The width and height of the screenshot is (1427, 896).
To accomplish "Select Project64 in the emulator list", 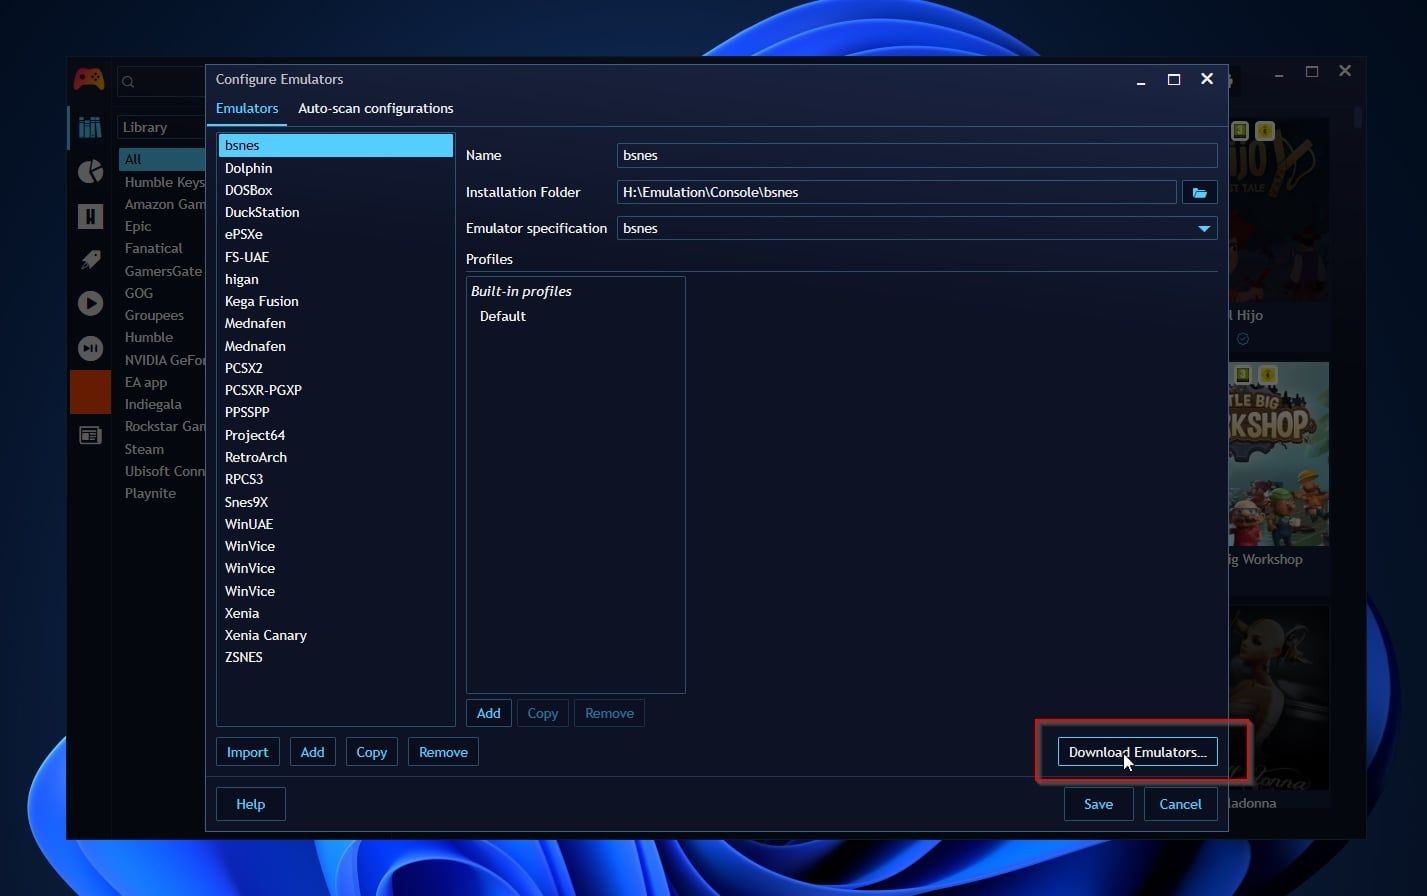I will (x=336, y=435).
